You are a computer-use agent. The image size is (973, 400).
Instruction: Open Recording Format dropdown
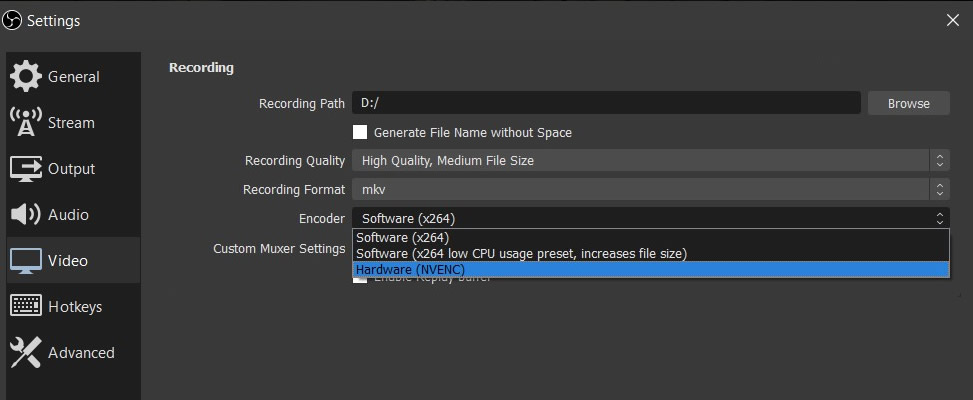(650, 189)
